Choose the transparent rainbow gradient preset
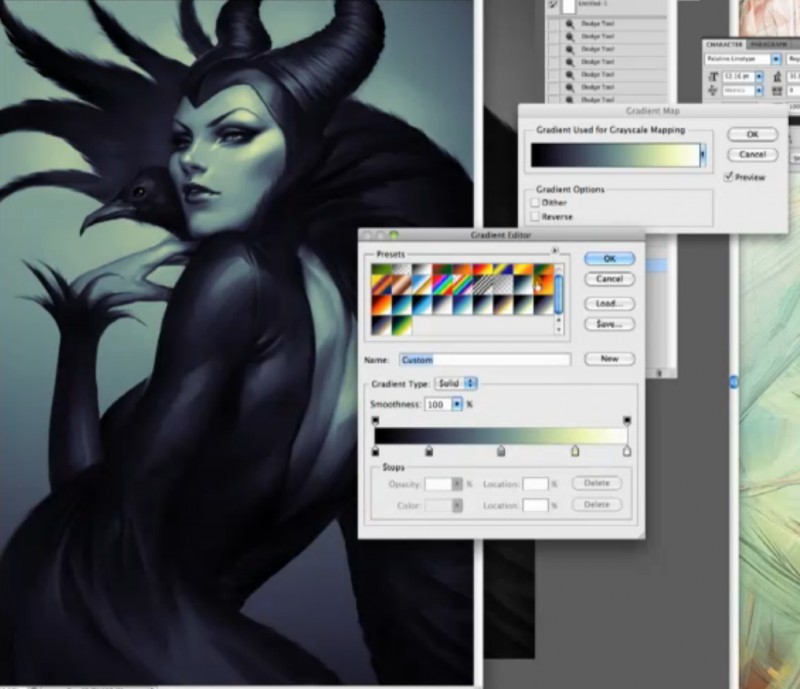Screen dimensions: 800x689 tap(462, 285)
